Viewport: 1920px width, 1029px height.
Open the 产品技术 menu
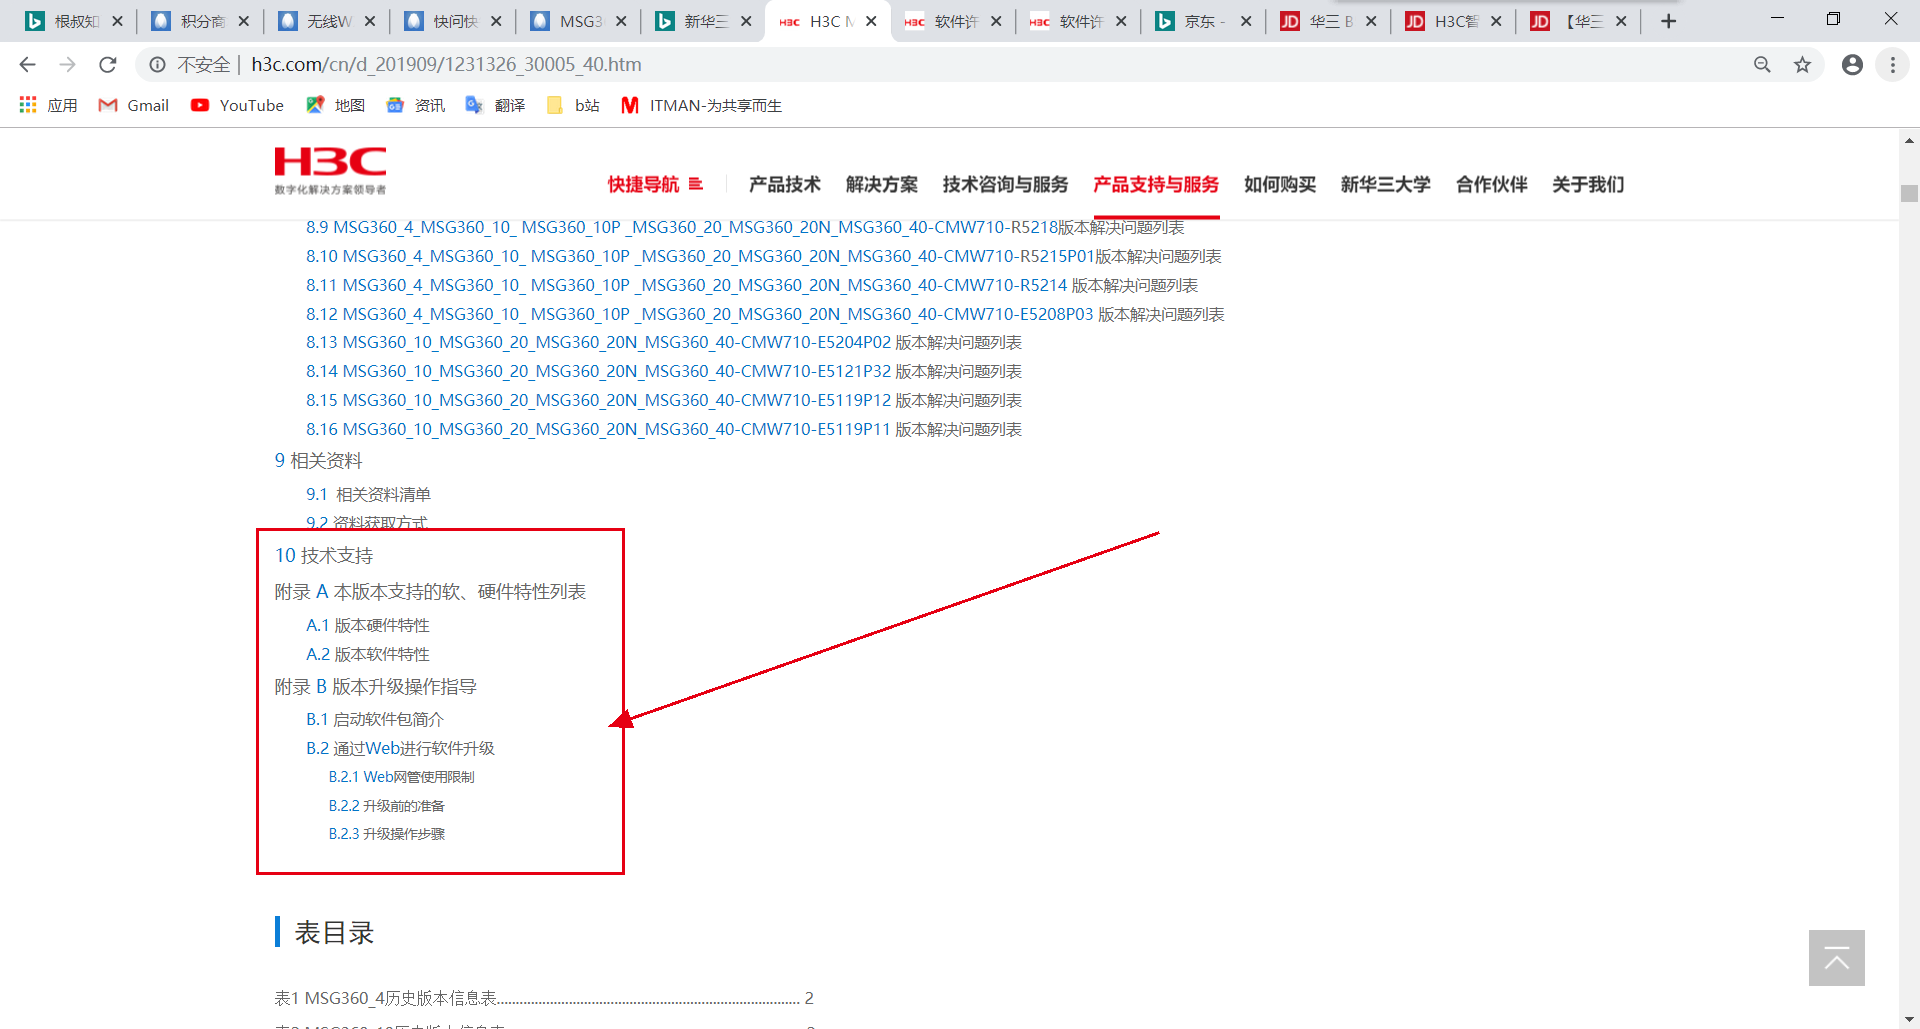click(785, 184)
